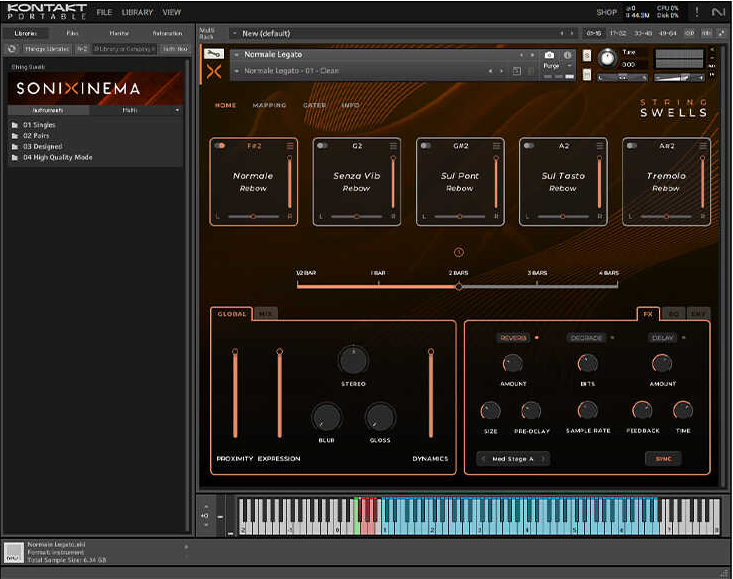Open the menu icon on Senza Vib card
The image size is (733, 579).
[x=393, y=146]
